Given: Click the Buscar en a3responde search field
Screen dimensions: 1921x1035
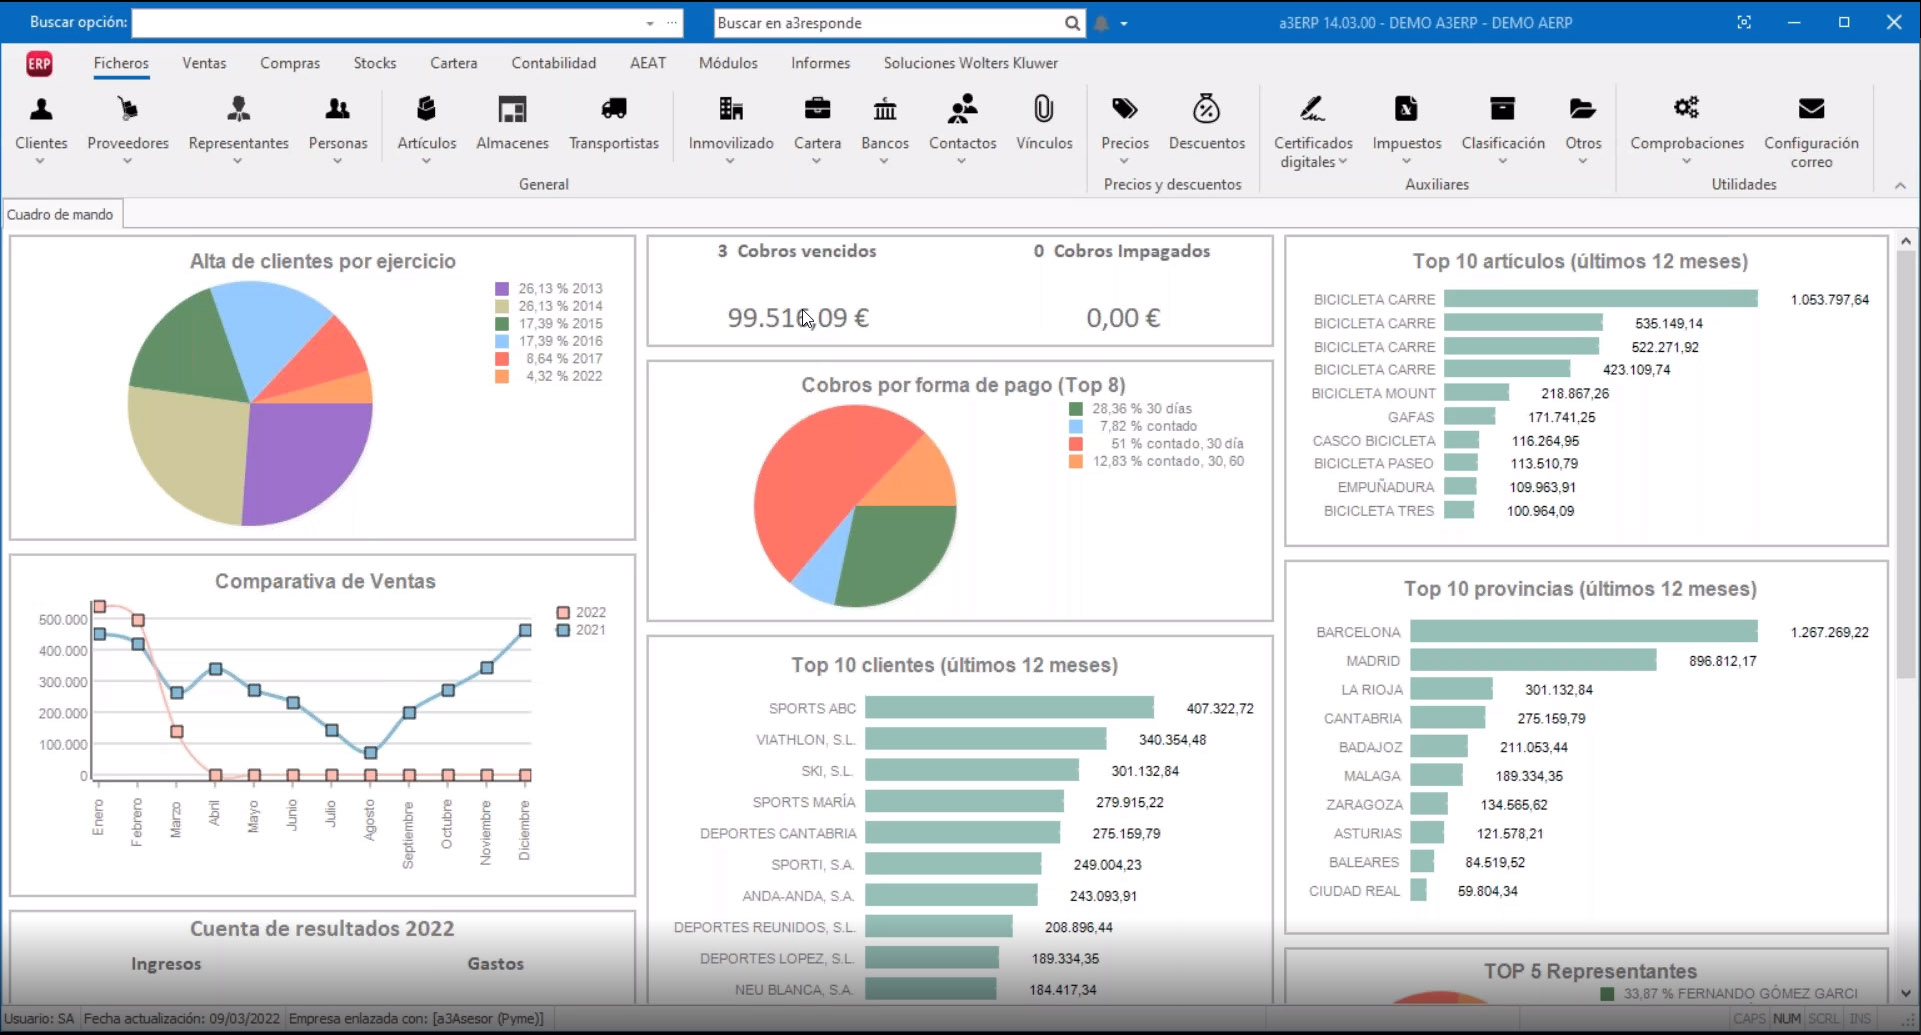Looking at the screenshot, I should tap(888, 23).
